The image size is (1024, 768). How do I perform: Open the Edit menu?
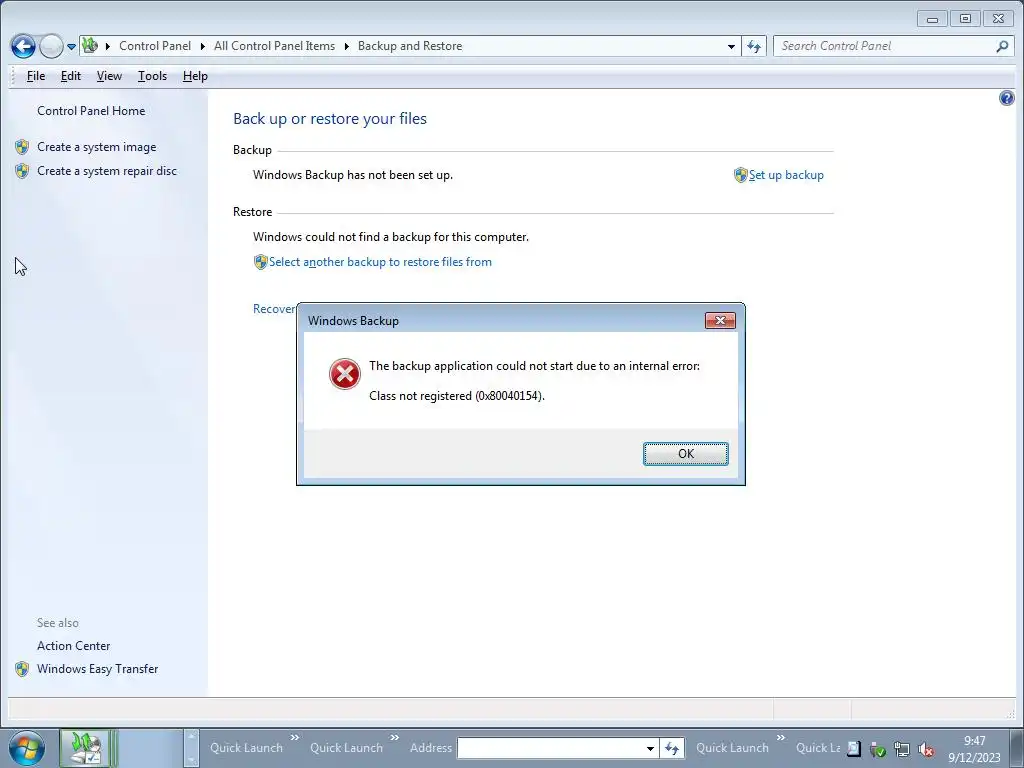[x=71, y=76]
